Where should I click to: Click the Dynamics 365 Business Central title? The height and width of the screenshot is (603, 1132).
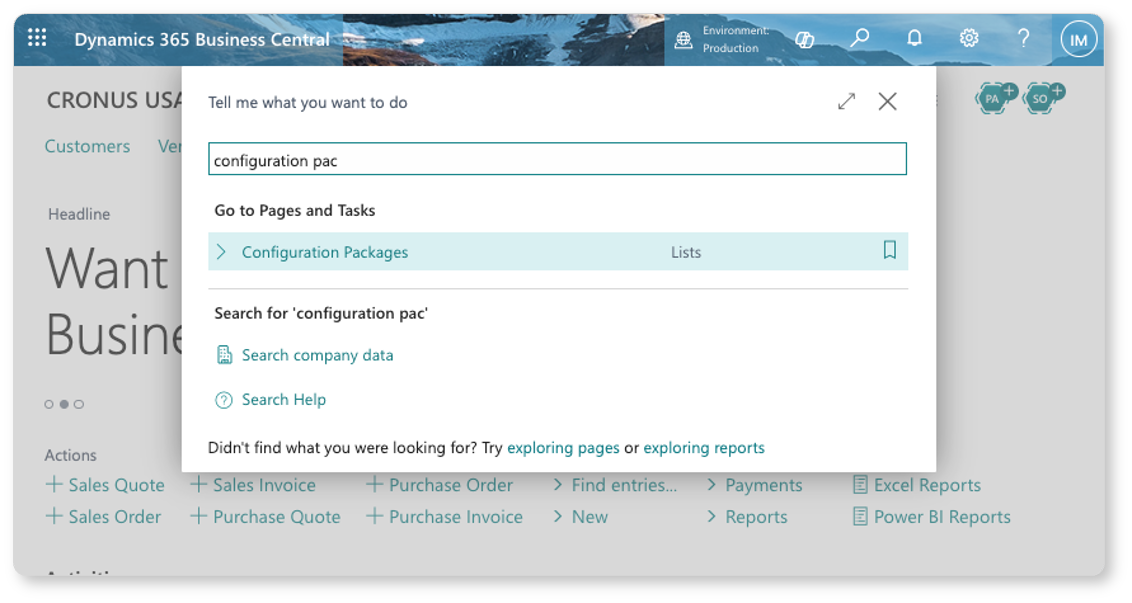[x=202, y=40]
